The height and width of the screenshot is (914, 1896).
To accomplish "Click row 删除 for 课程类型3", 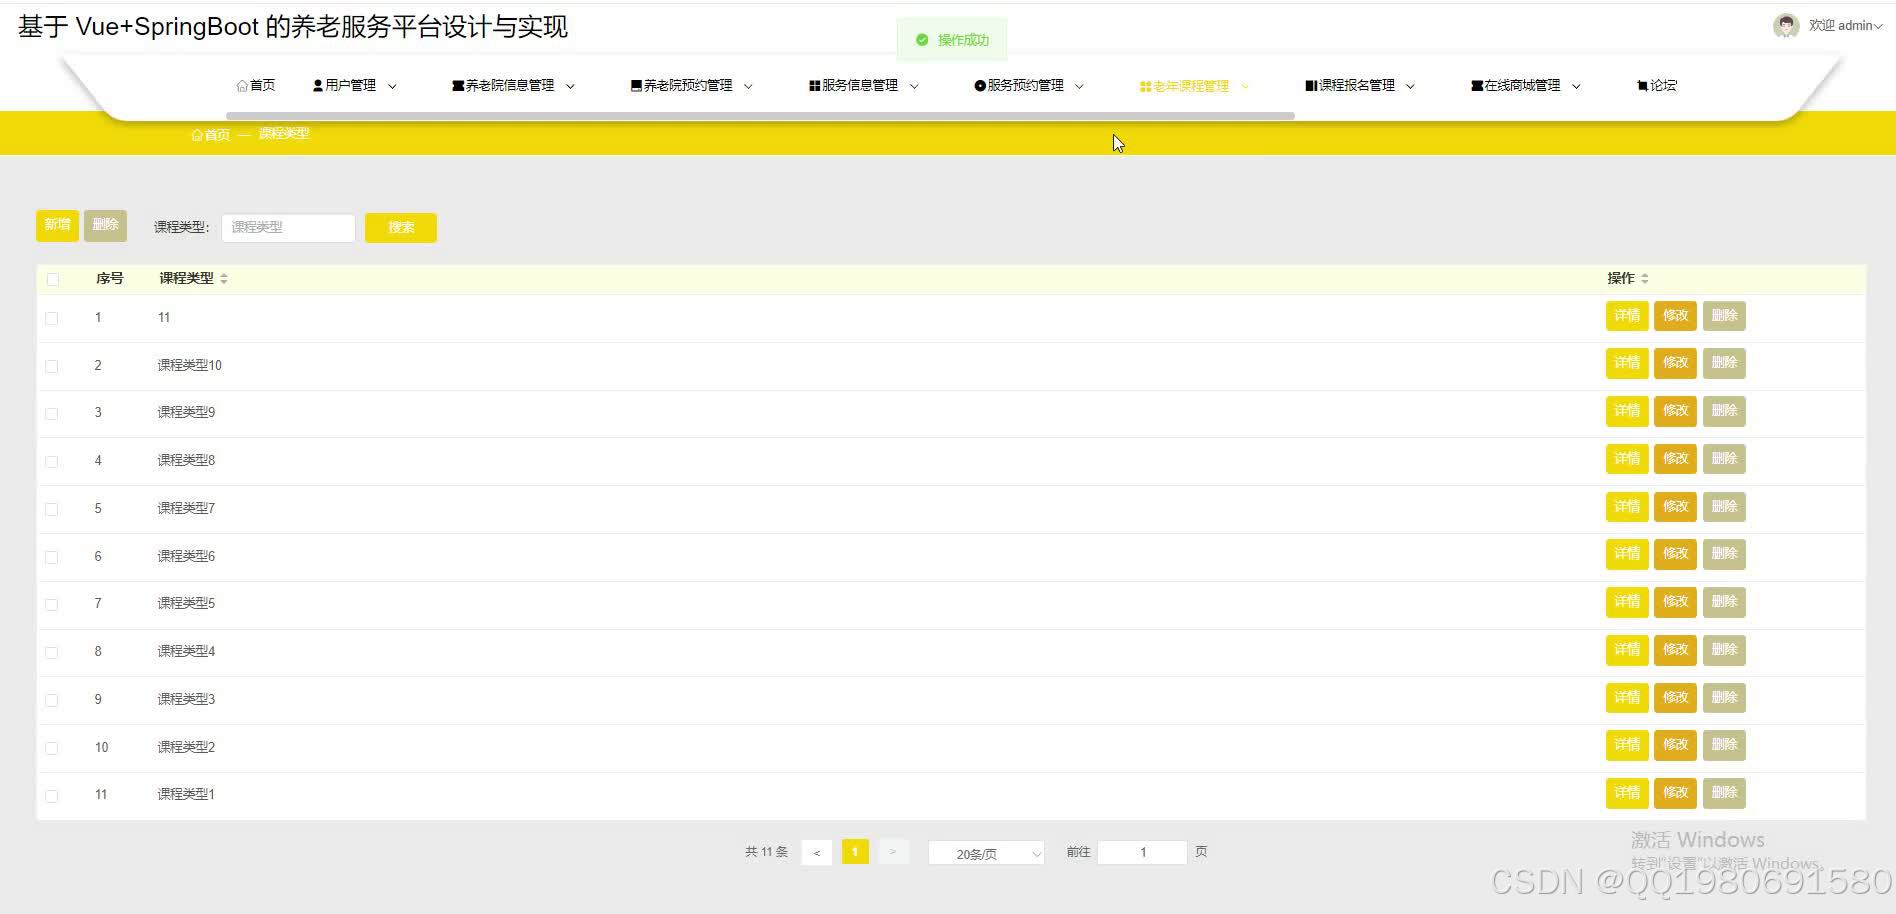I will click(1724, 698).
